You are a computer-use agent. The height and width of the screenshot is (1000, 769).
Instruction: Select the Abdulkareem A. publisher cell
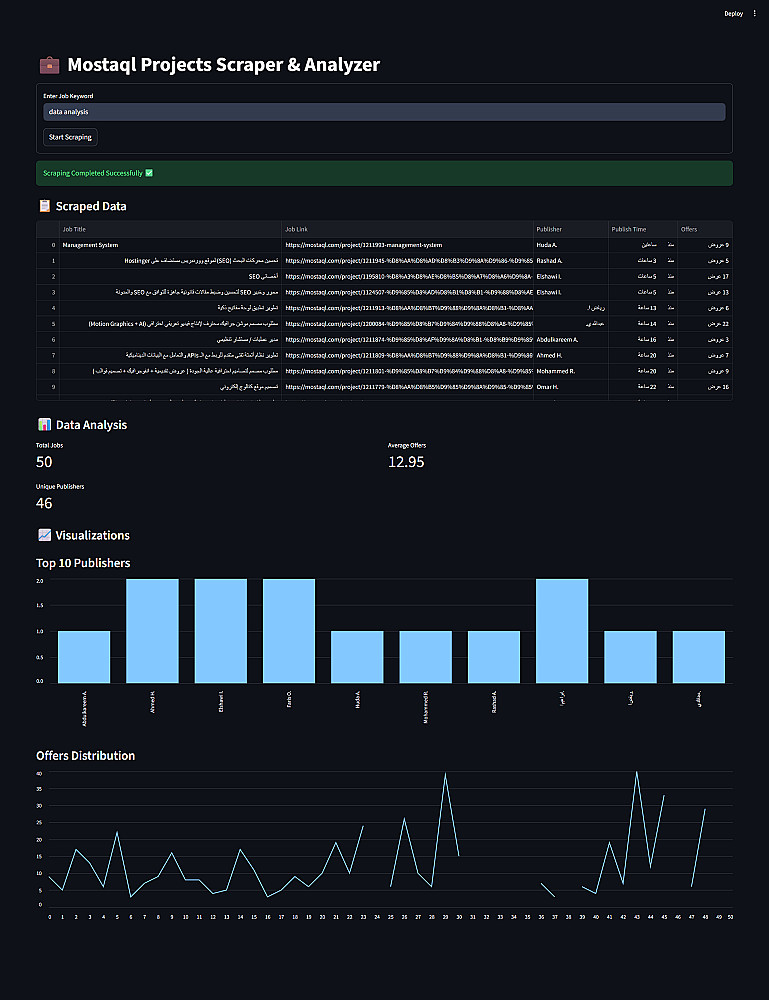coord(571,339)
